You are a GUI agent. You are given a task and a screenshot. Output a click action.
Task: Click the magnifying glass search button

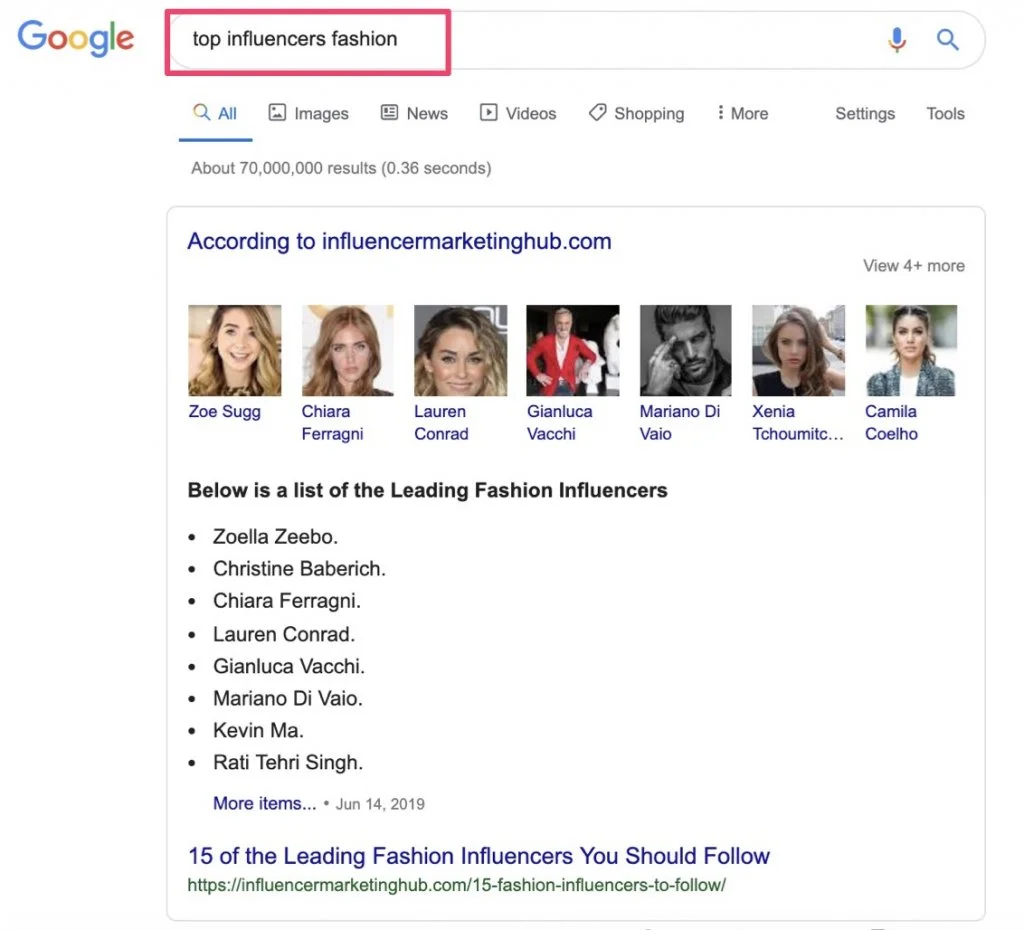pos(948,40)
